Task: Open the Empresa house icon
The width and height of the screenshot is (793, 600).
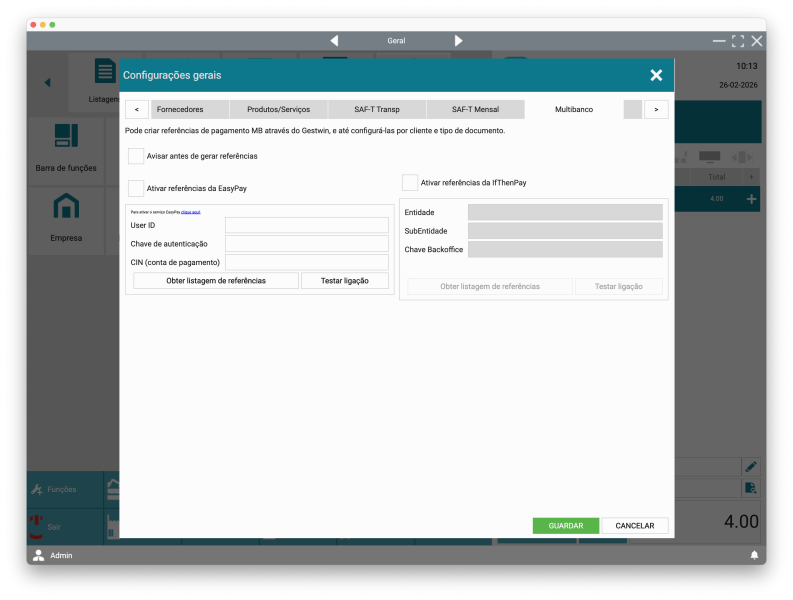Action: tap(66, 206)
